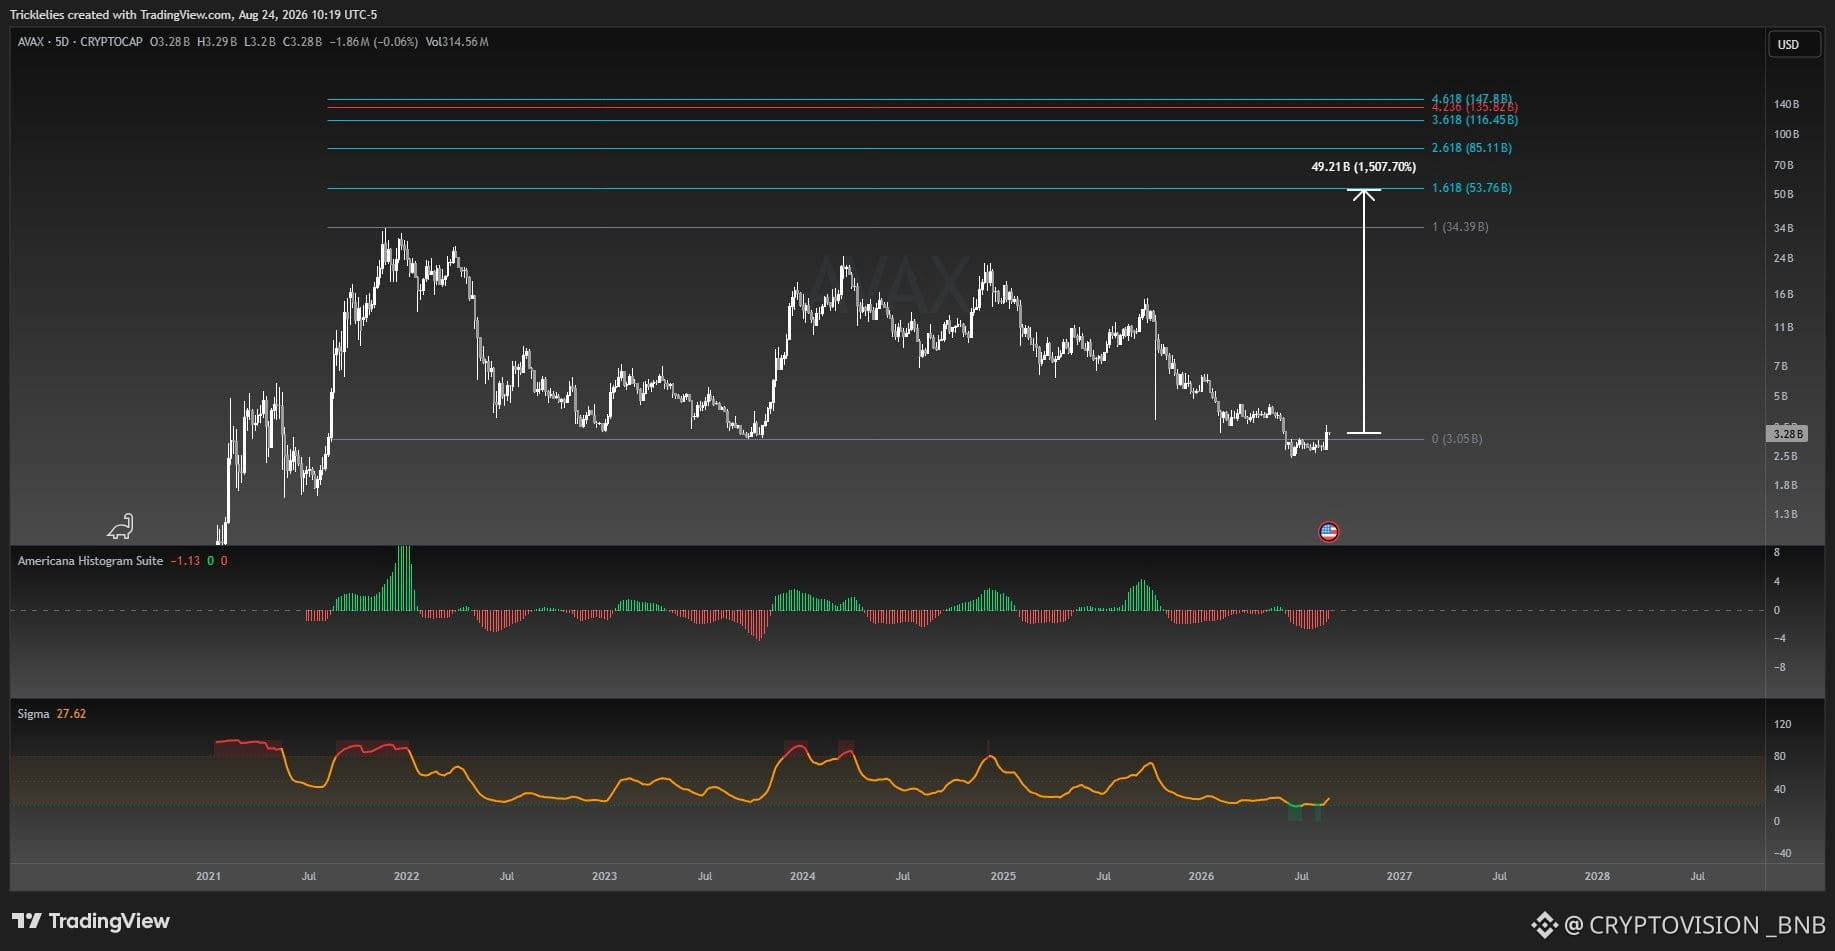Click the 34B price axis label
Image resolution: width=1835 pixels, height=951 pixels.
click(1783, 229)
